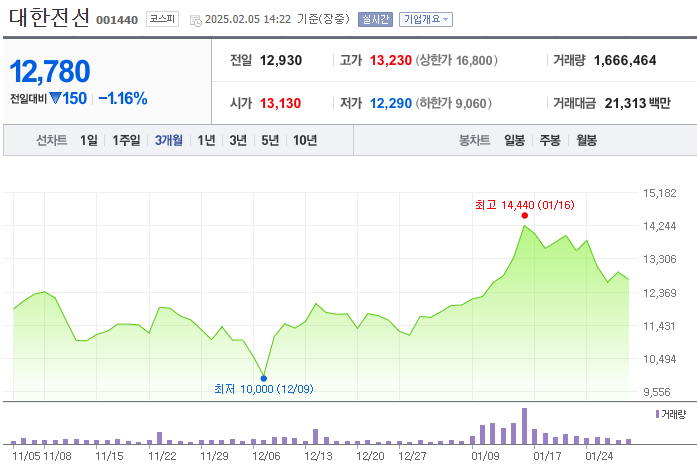Click the 실시간 real-time badge
This screenshot has height=475, width=697.
coord(375,19)
